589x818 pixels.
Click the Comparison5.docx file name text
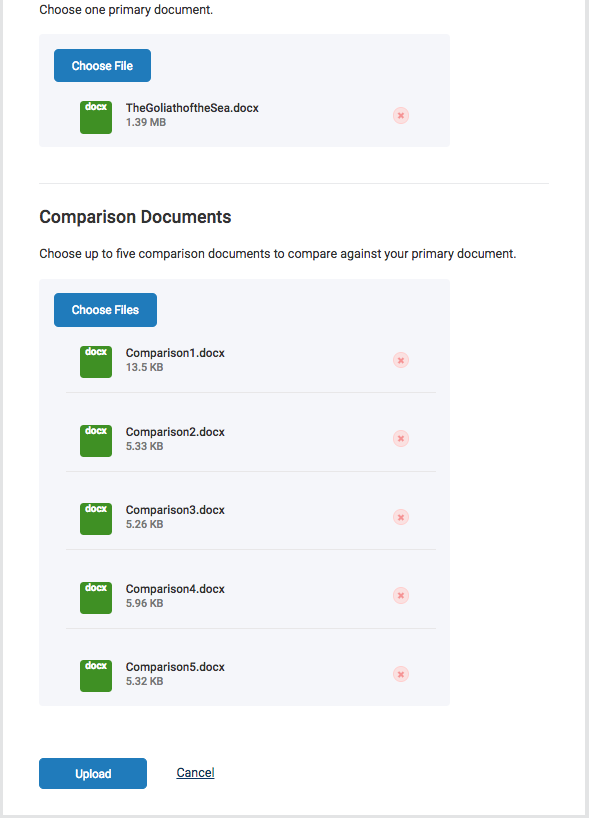pos(175,667)
